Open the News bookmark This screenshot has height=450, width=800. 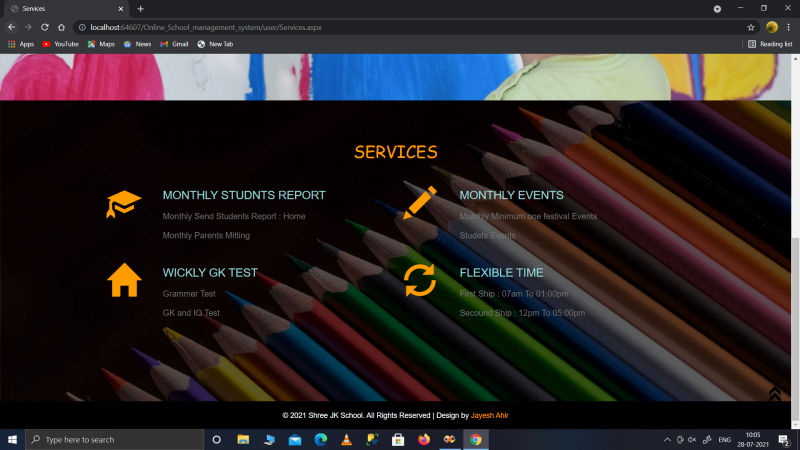pos(137,44)
